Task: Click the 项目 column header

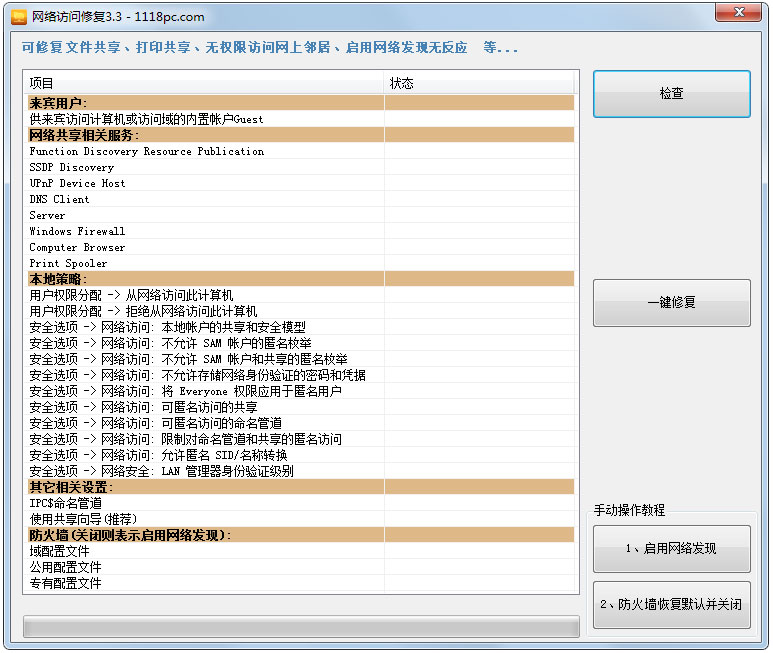Action: point(204,83)
